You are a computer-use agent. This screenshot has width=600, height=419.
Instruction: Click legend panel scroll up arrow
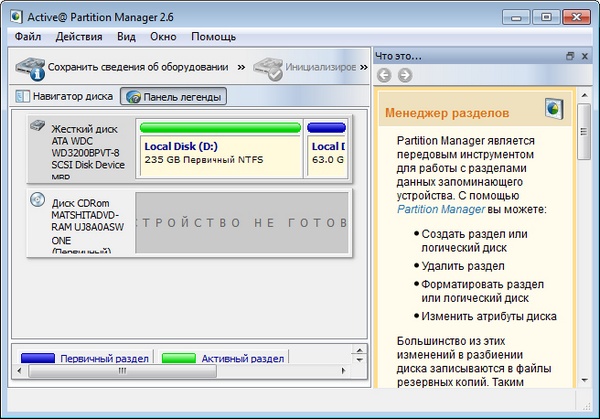pyautogui.click(x=359, y=350)
